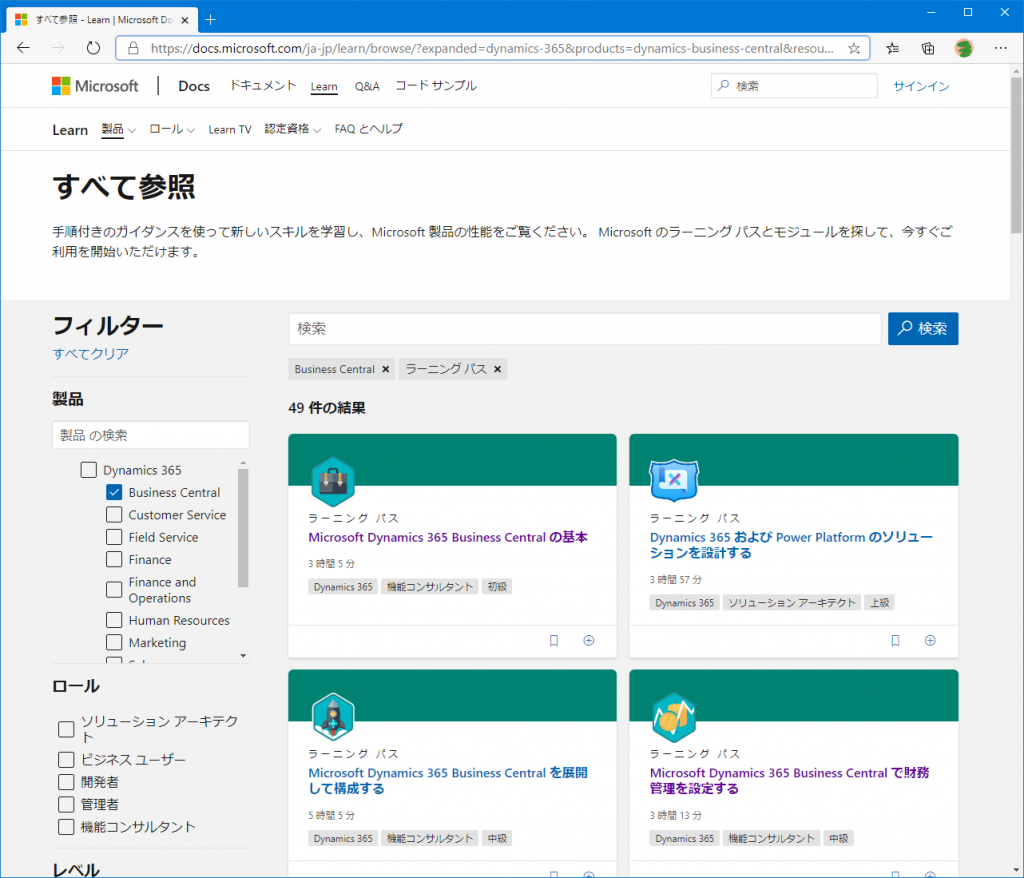Screen dimensions: 1024x878
Task: Expand the ロール navigation dropdown
Action: [x=172, y=129]
